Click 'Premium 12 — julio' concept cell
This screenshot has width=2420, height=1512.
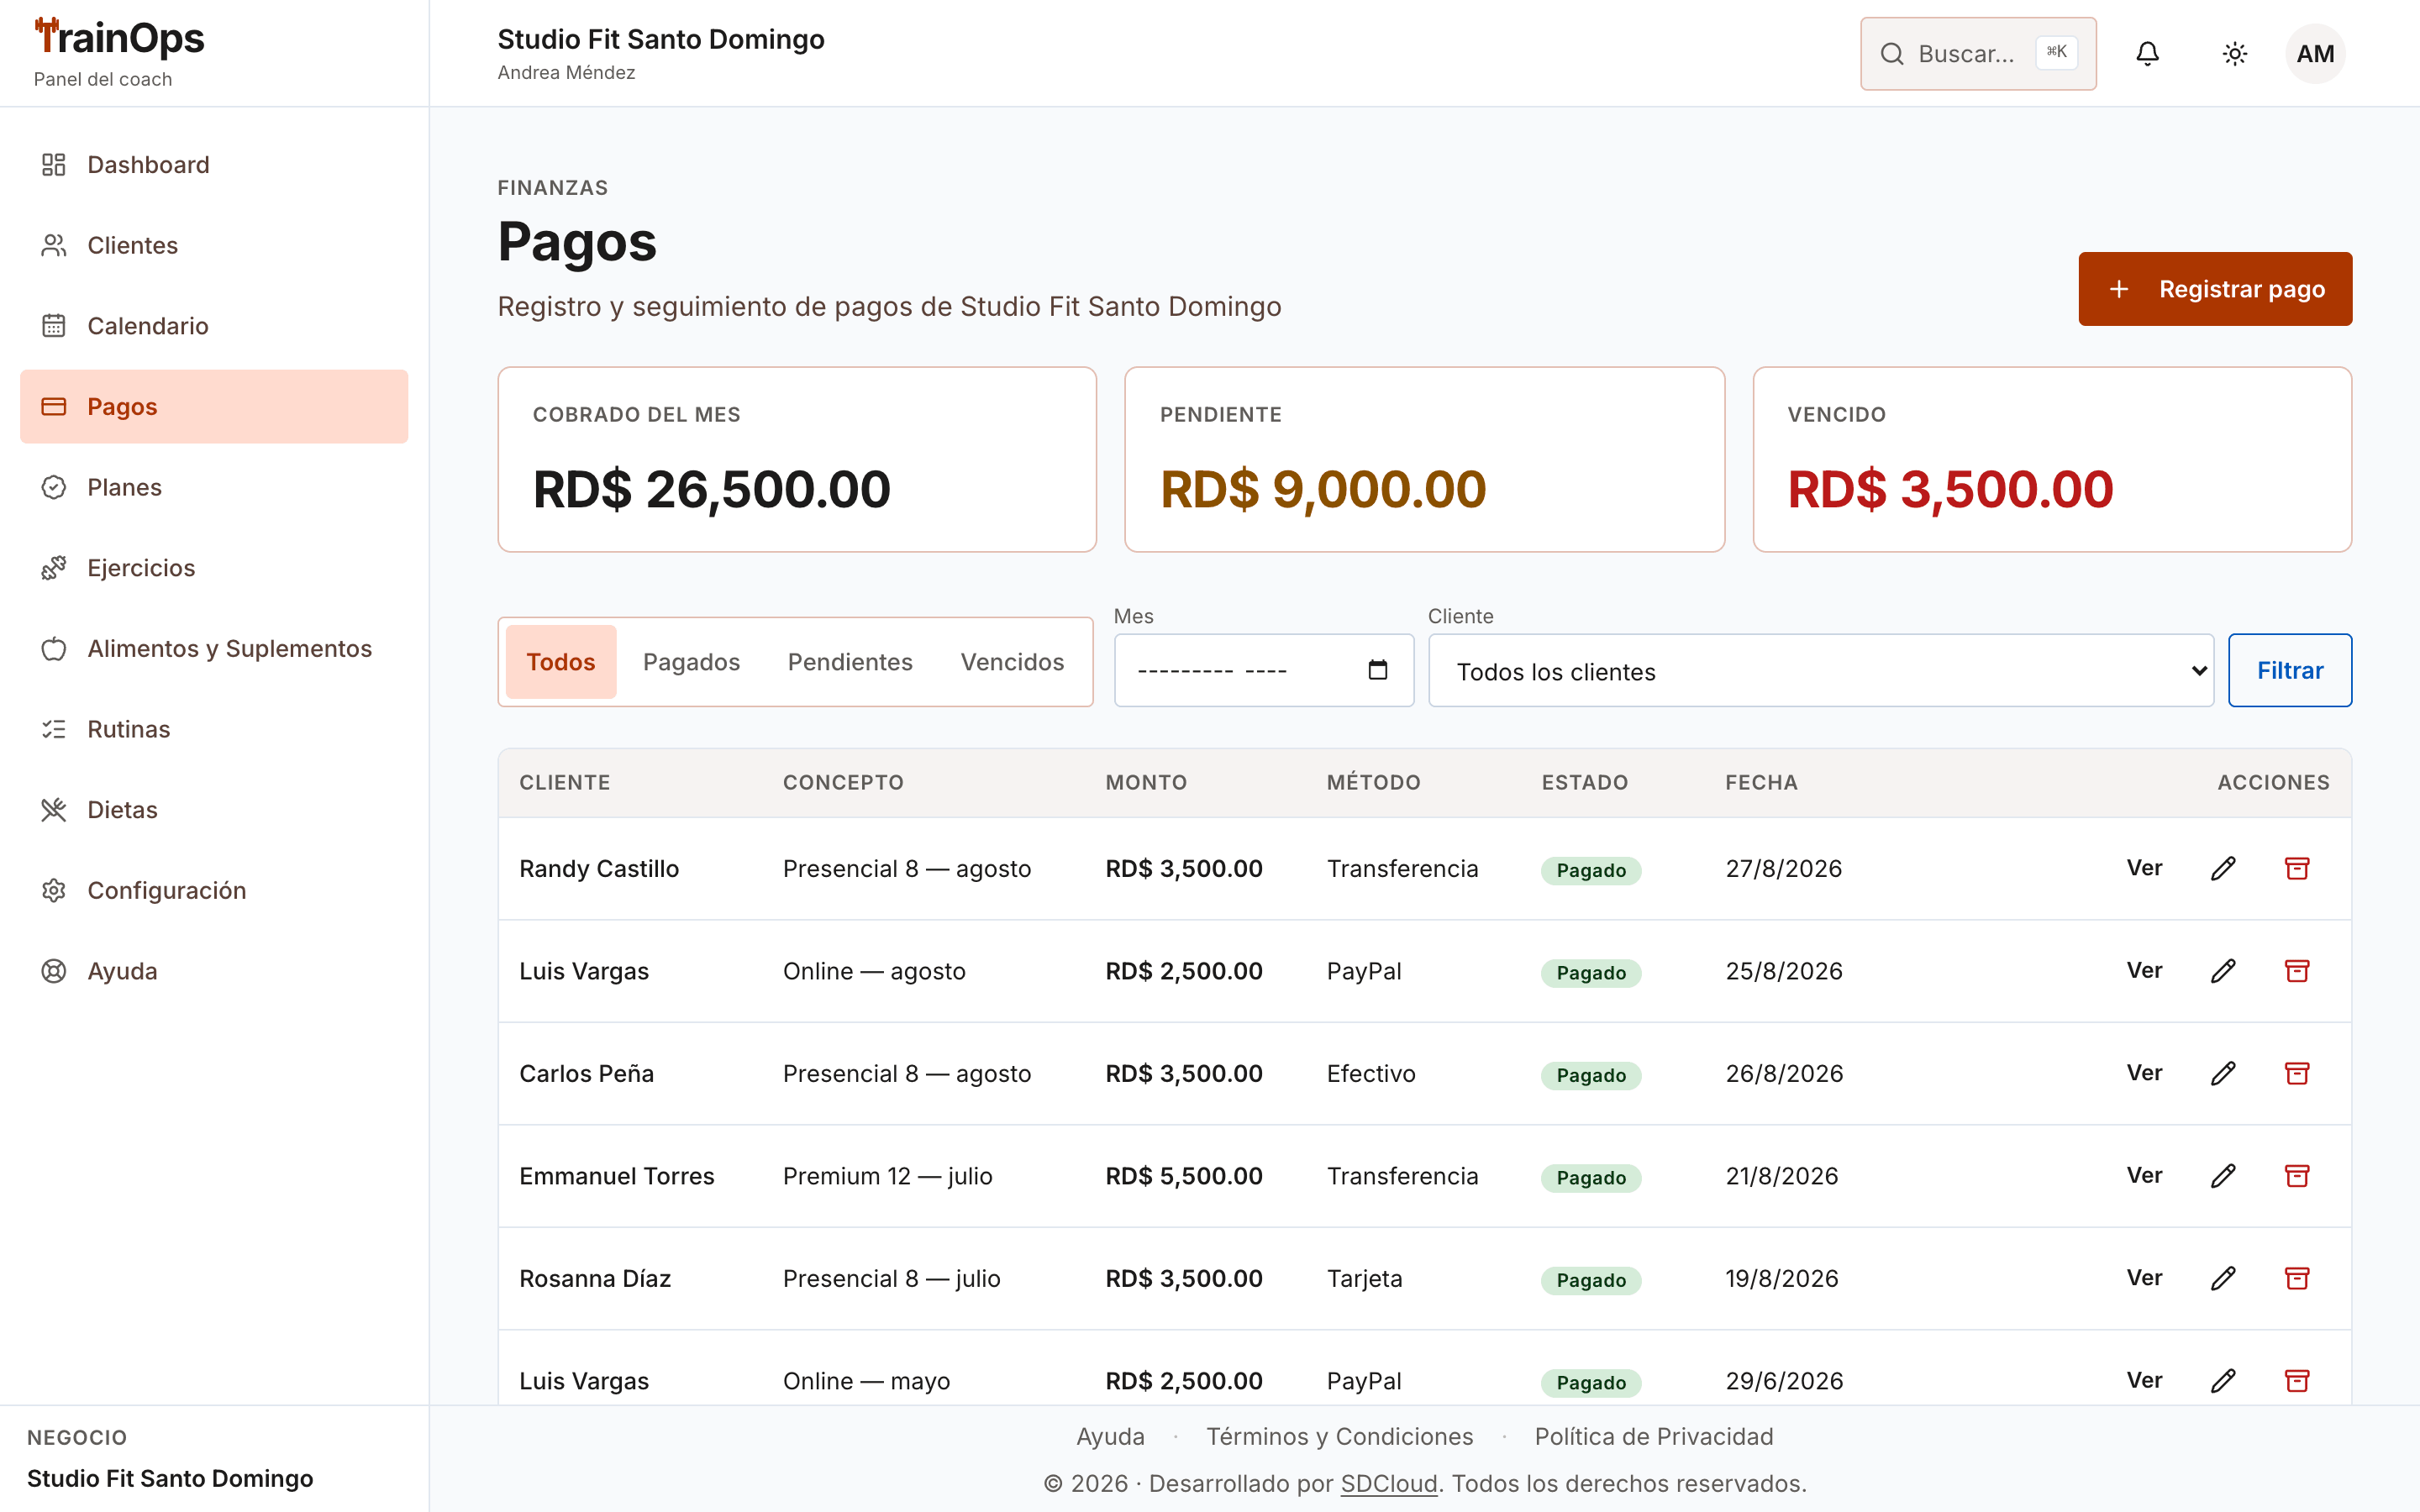[887, 1176]
